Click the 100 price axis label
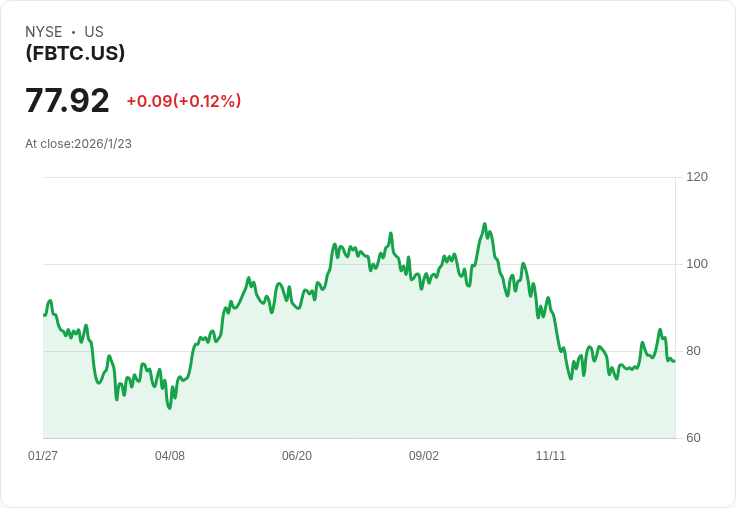 tap(697, 264)
